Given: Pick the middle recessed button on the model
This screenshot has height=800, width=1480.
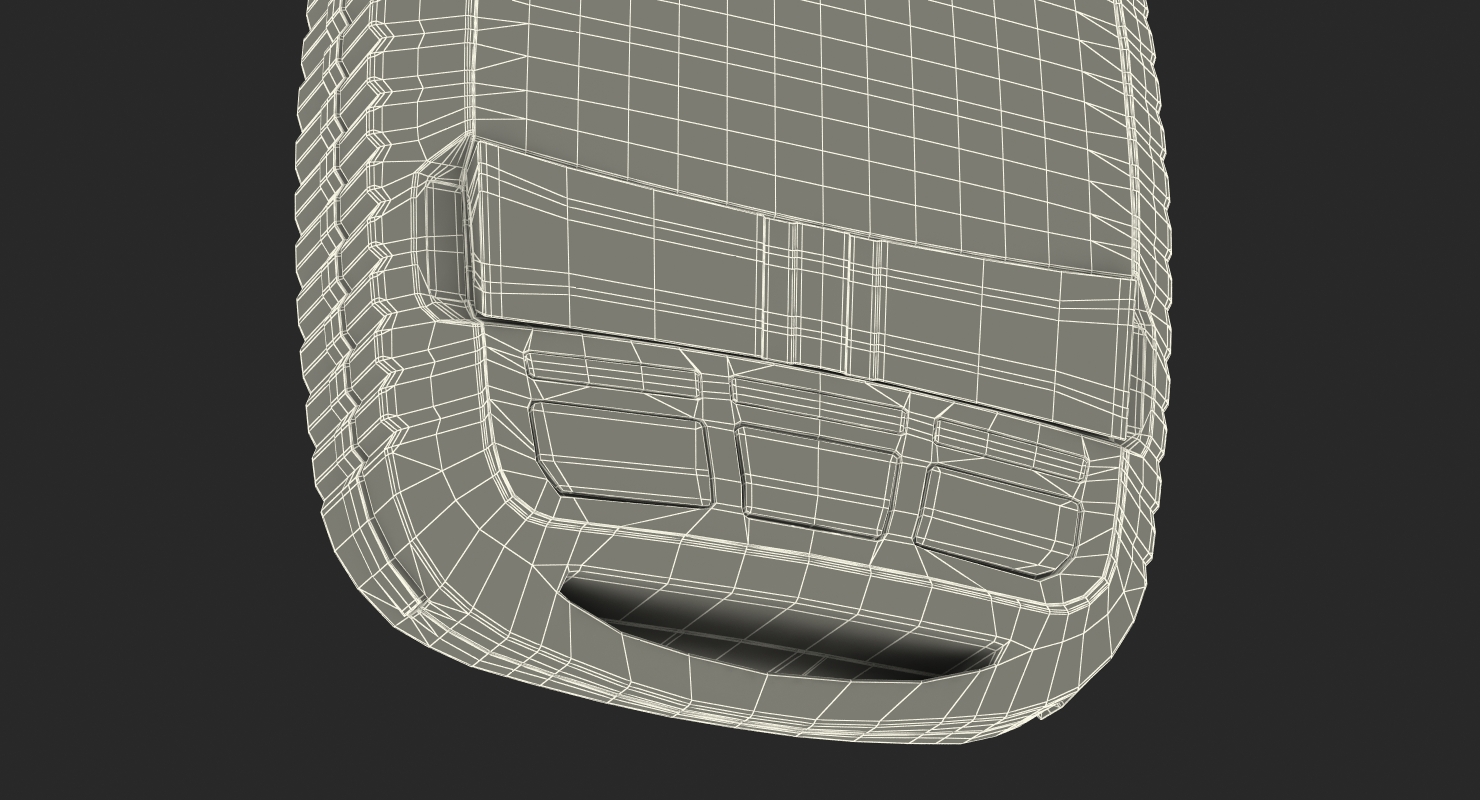Looking at the screenshot, I should 819,481.
